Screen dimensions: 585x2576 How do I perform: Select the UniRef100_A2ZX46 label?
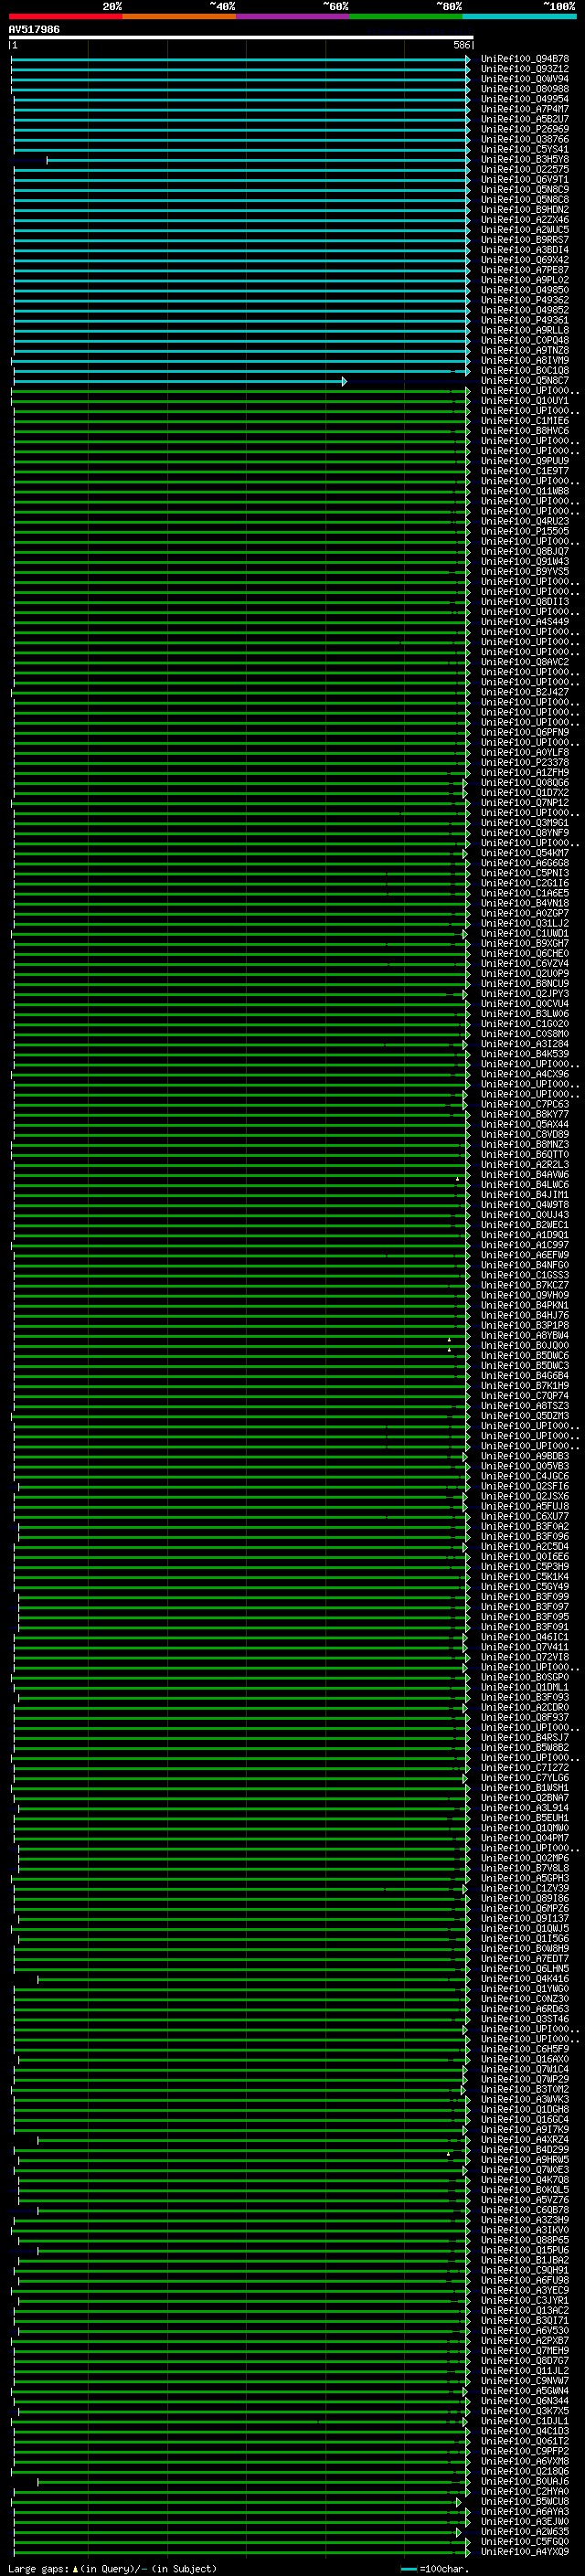pos(524,220)
